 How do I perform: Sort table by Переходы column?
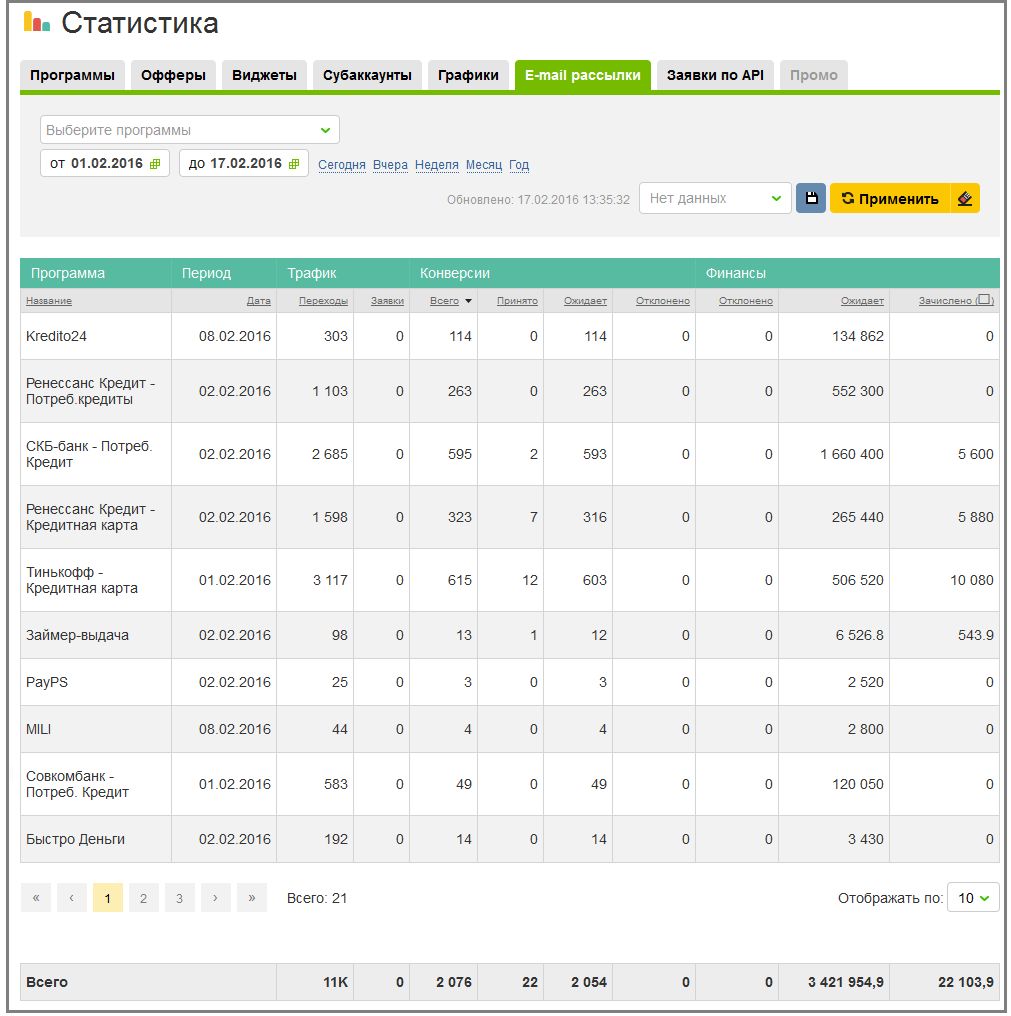(x=323, y=301)
